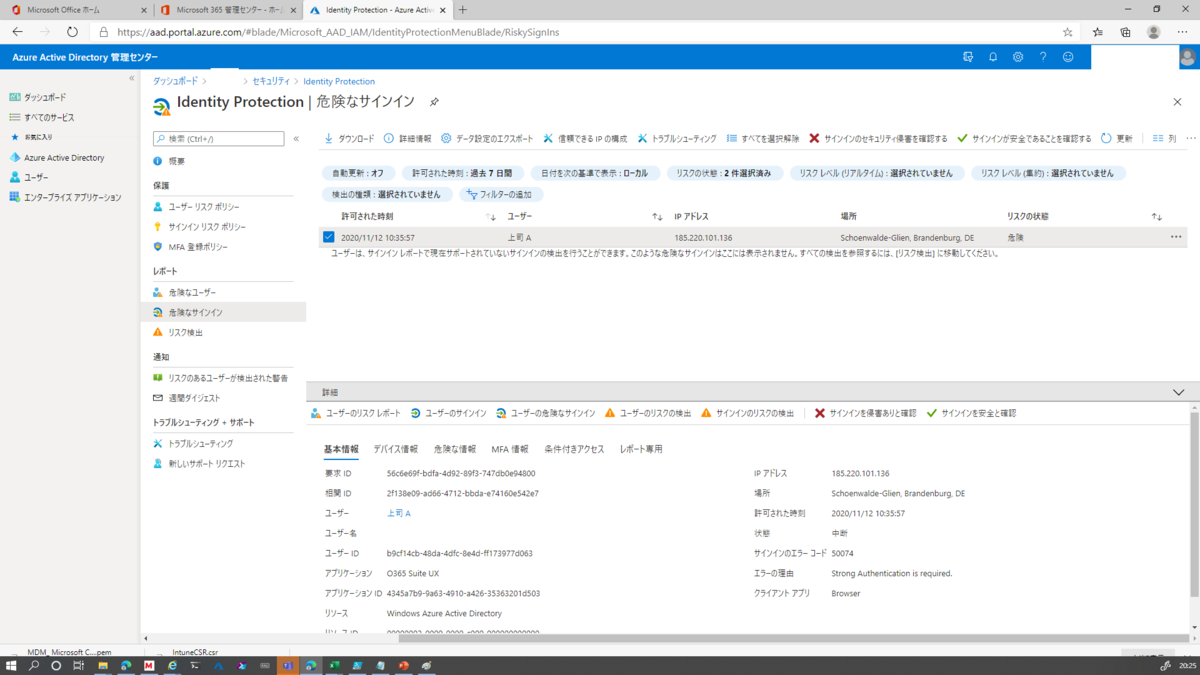Click 自動更新 : オフ filter pill
The height and width of the screenshot is (675, 1200).
(358, 173)
